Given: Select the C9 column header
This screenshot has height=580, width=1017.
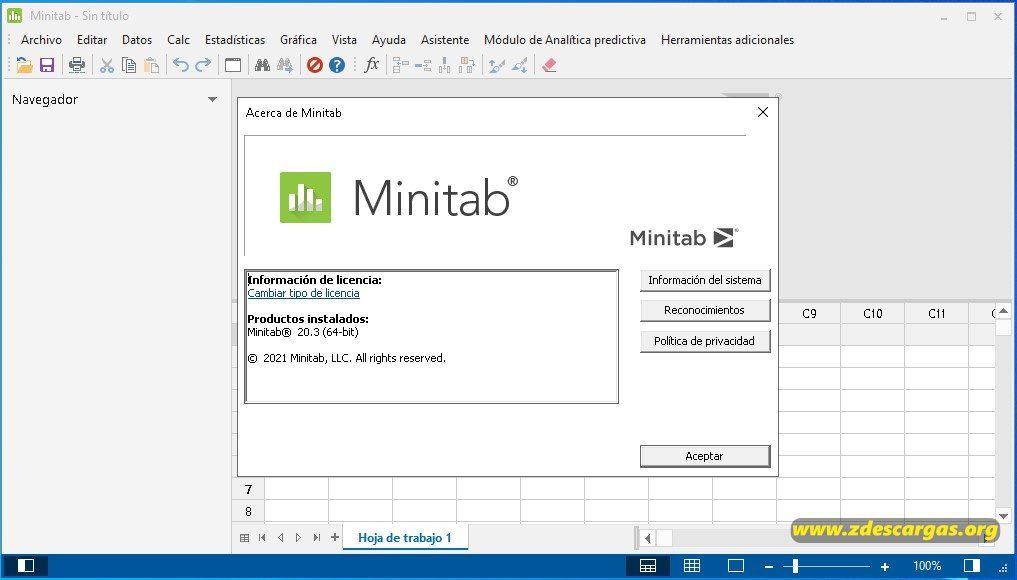Looking at the screenshot, I should click(809, 314).
